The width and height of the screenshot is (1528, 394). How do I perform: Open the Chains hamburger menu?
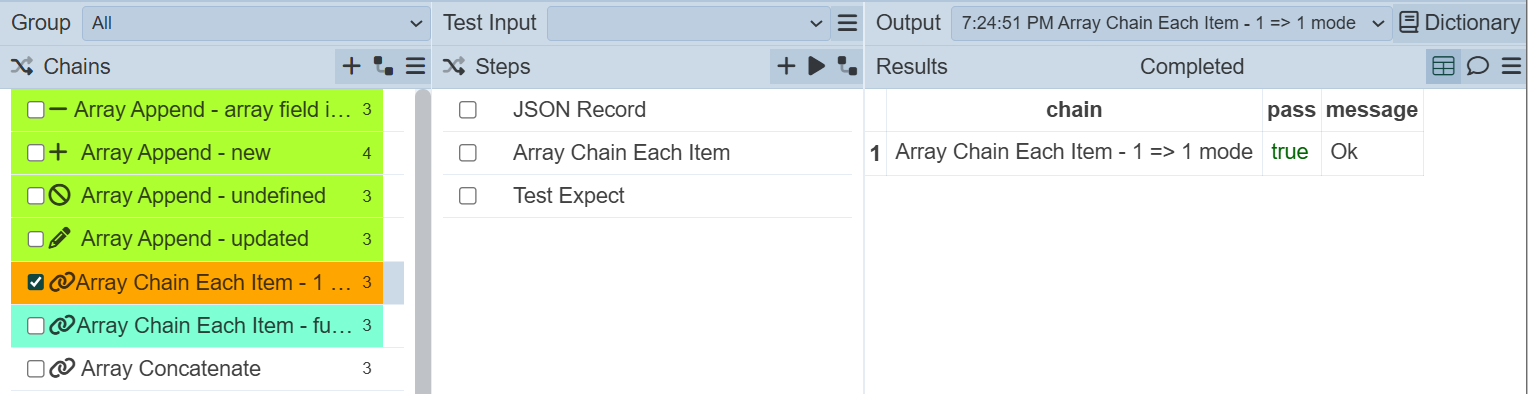tap(416, 67)
